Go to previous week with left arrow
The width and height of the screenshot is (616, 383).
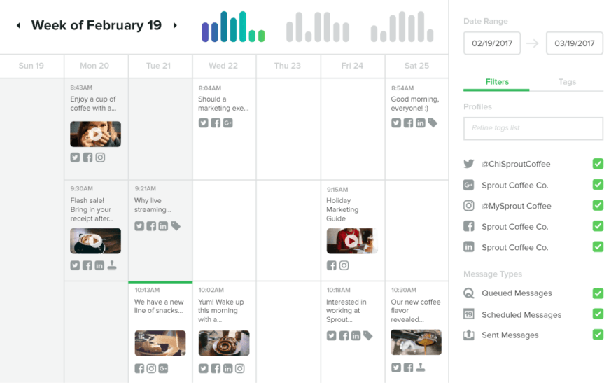[x=18, y=26]
